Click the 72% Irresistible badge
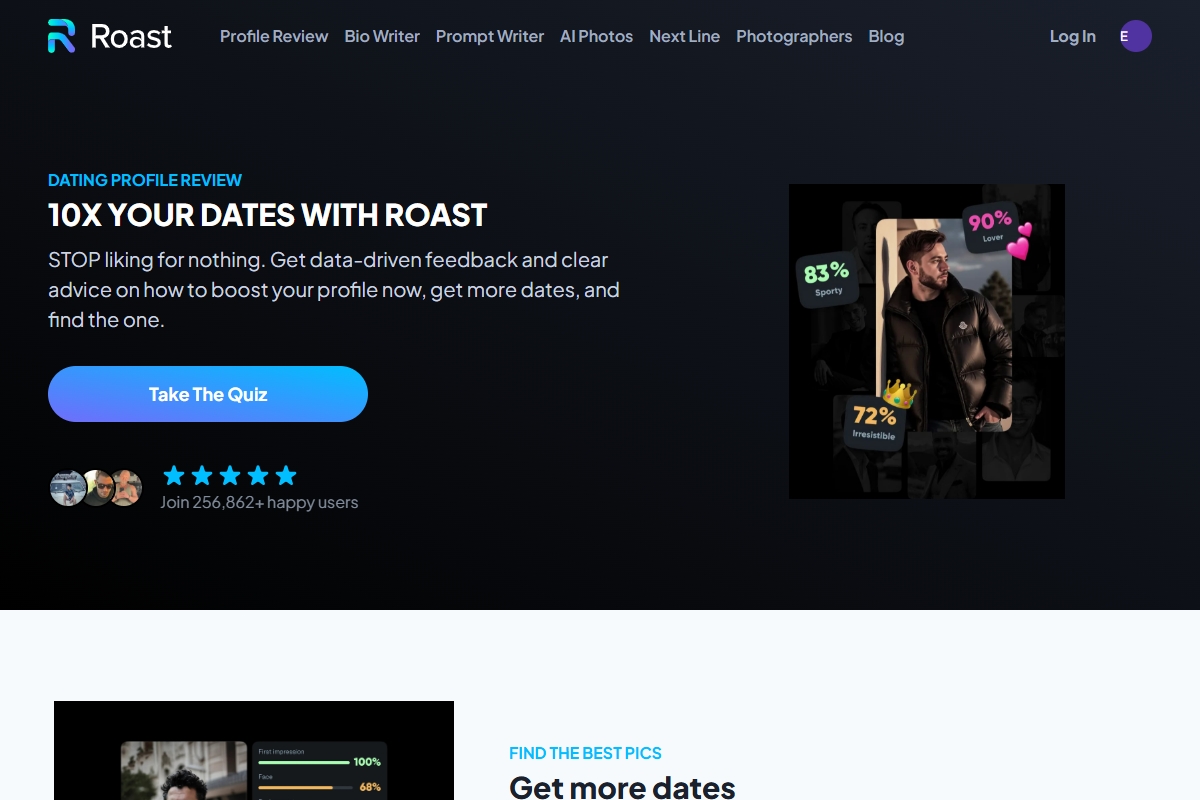This screenshot has width=1200, height=800. [x=874, y=422]
